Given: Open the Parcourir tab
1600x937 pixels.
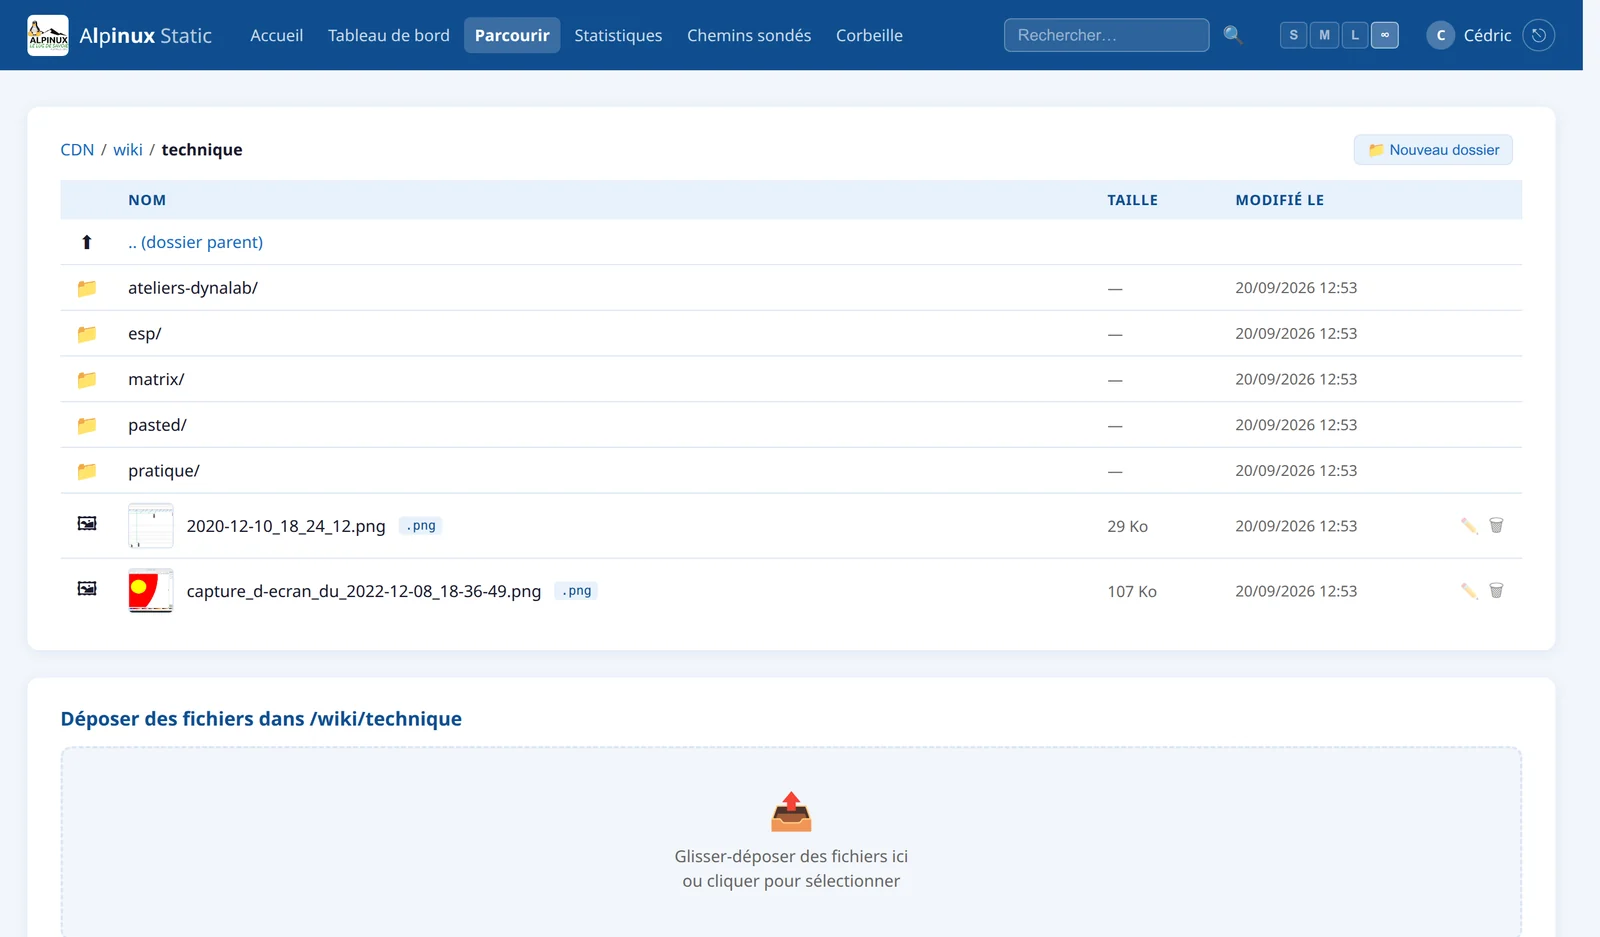Looking at the screenshot, I should (x=512, y=35).
